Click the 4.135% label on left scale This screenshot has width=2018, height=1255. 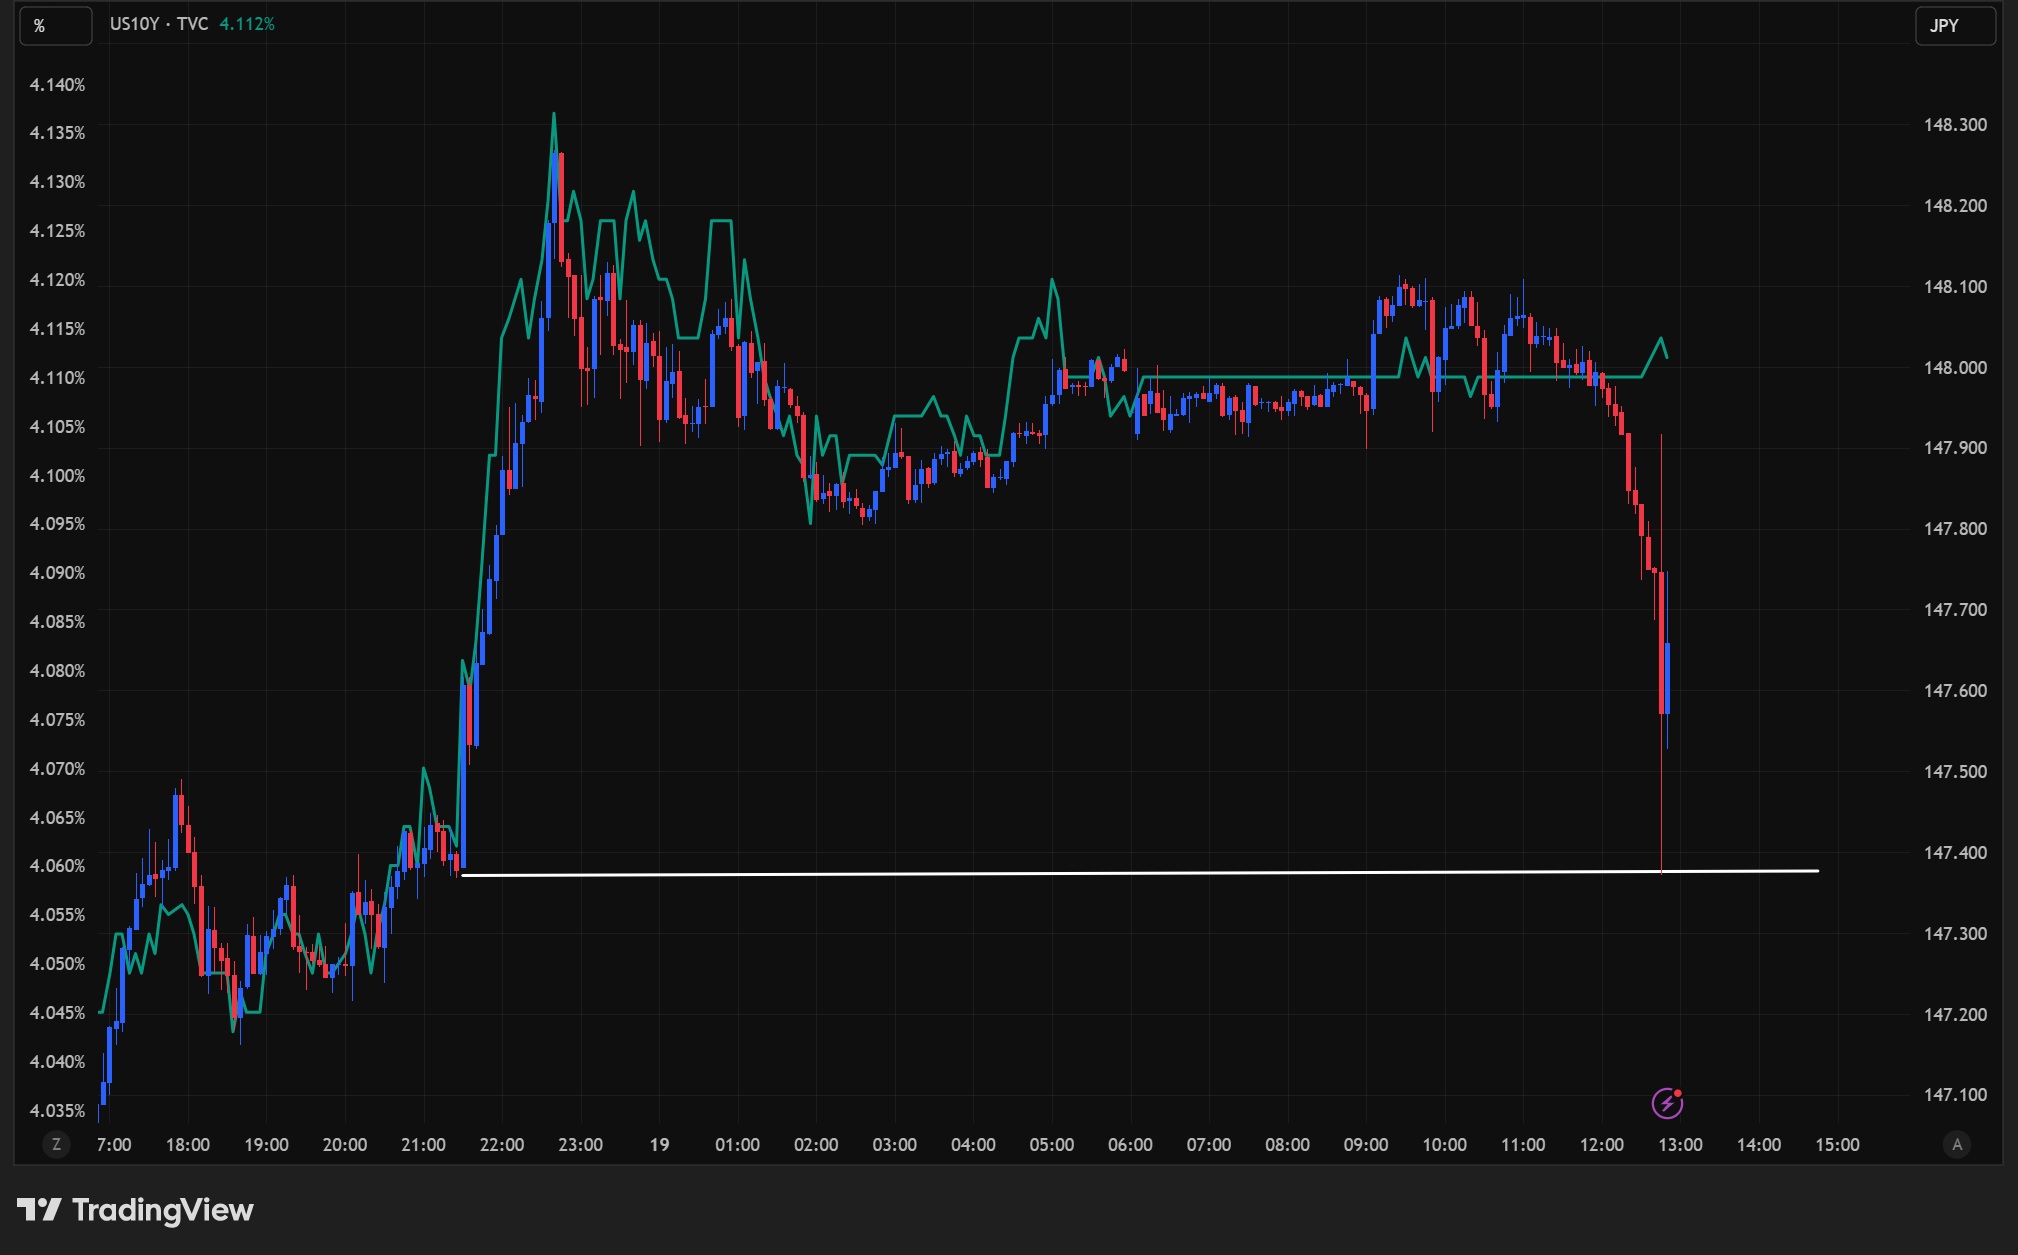pos(57,133)
